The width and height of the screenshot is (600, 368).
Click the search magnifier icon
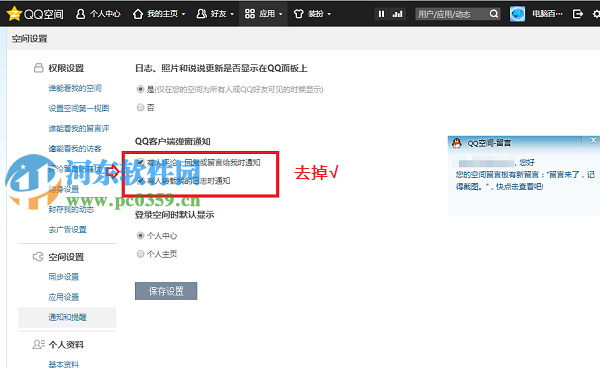click(x=494, y=14)
